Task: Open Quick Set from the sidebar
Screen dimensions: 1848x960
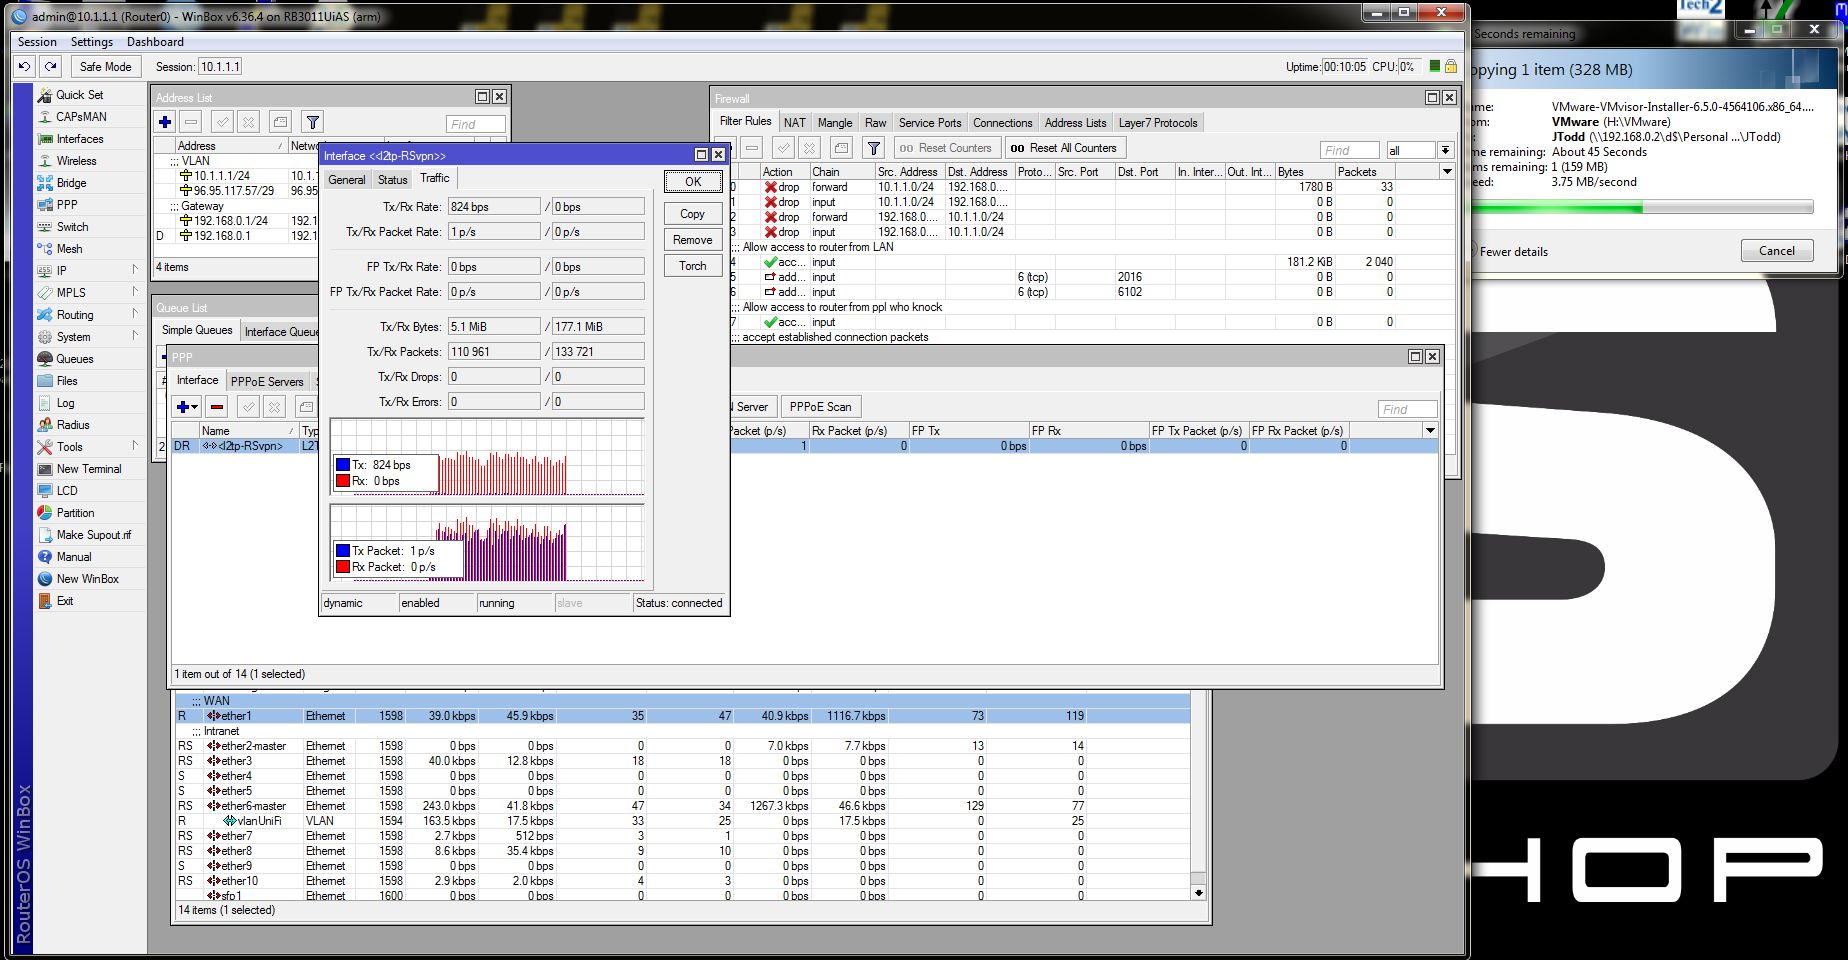Action: coord(79,95)
